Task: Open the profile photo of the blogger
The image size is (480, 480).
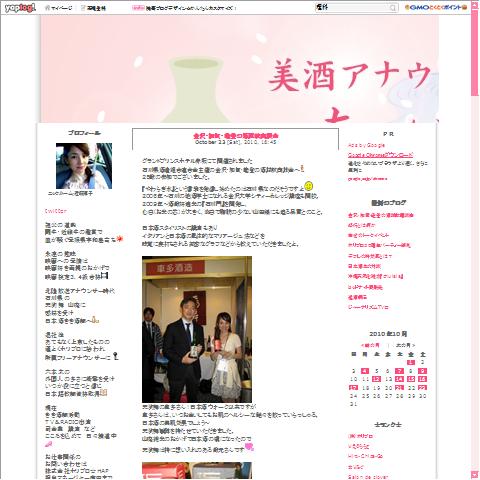Action: (x=84, y=166)
